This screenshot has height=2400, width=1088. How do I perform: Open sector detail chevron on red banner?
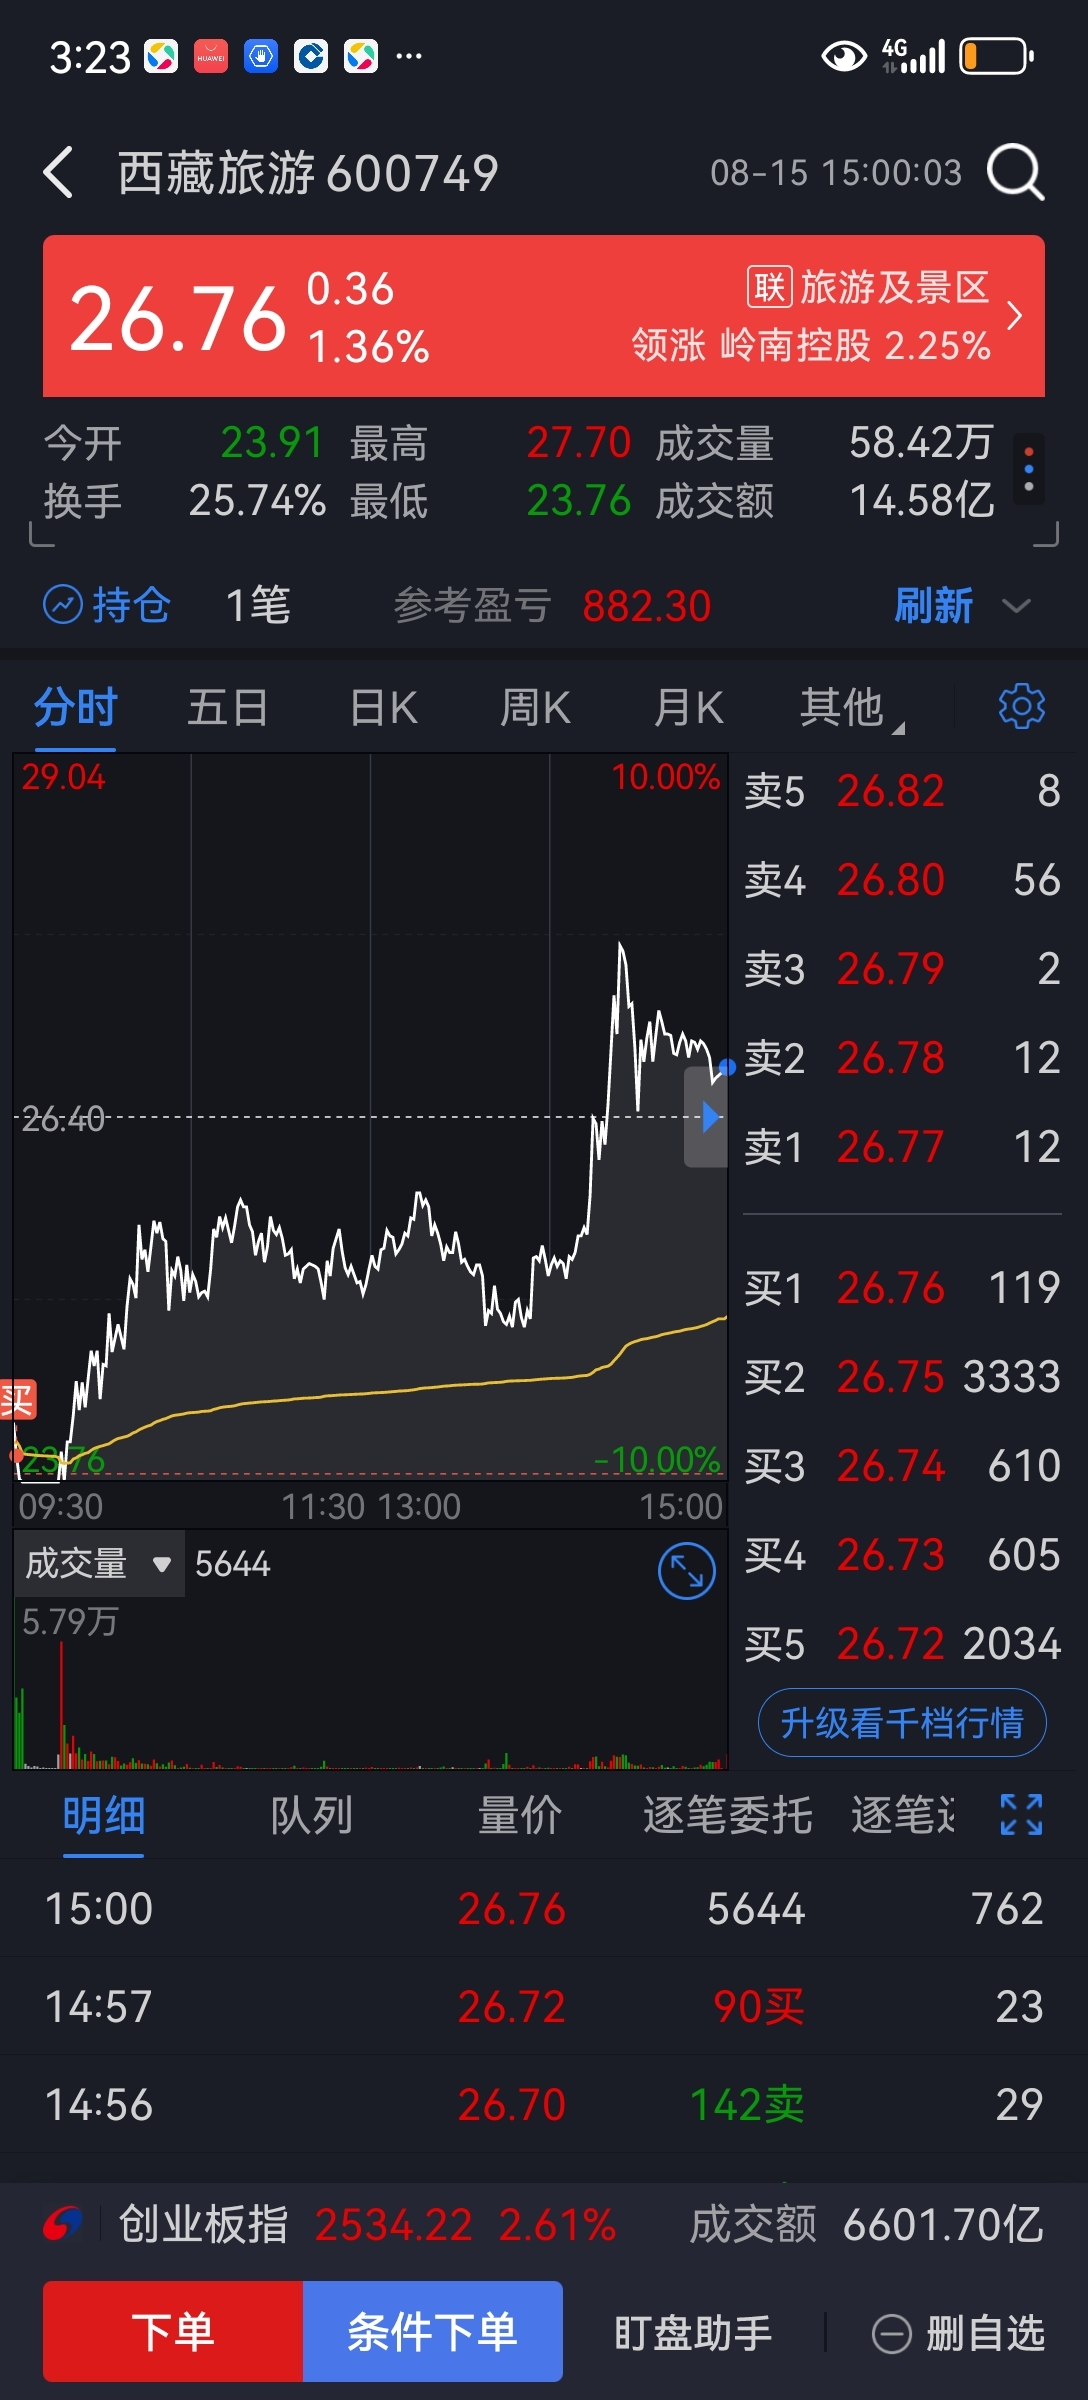click(x=1014, y=316)
